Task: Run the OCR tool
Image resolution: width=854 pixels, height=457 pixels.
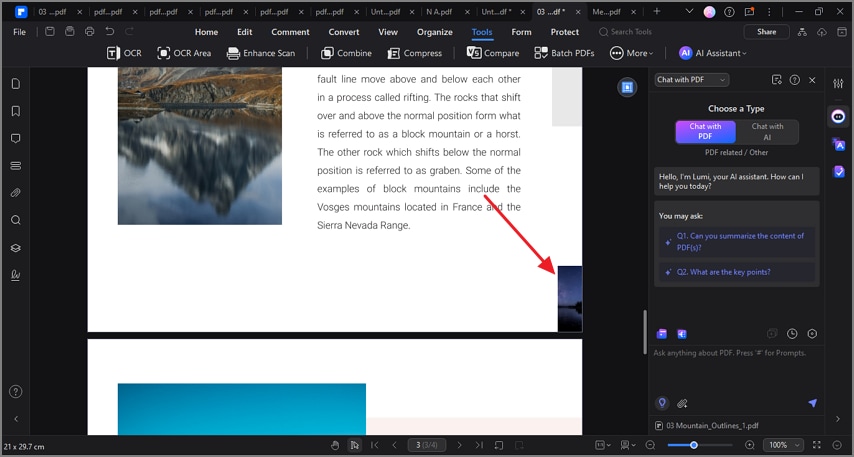Action: coord(124,53)
